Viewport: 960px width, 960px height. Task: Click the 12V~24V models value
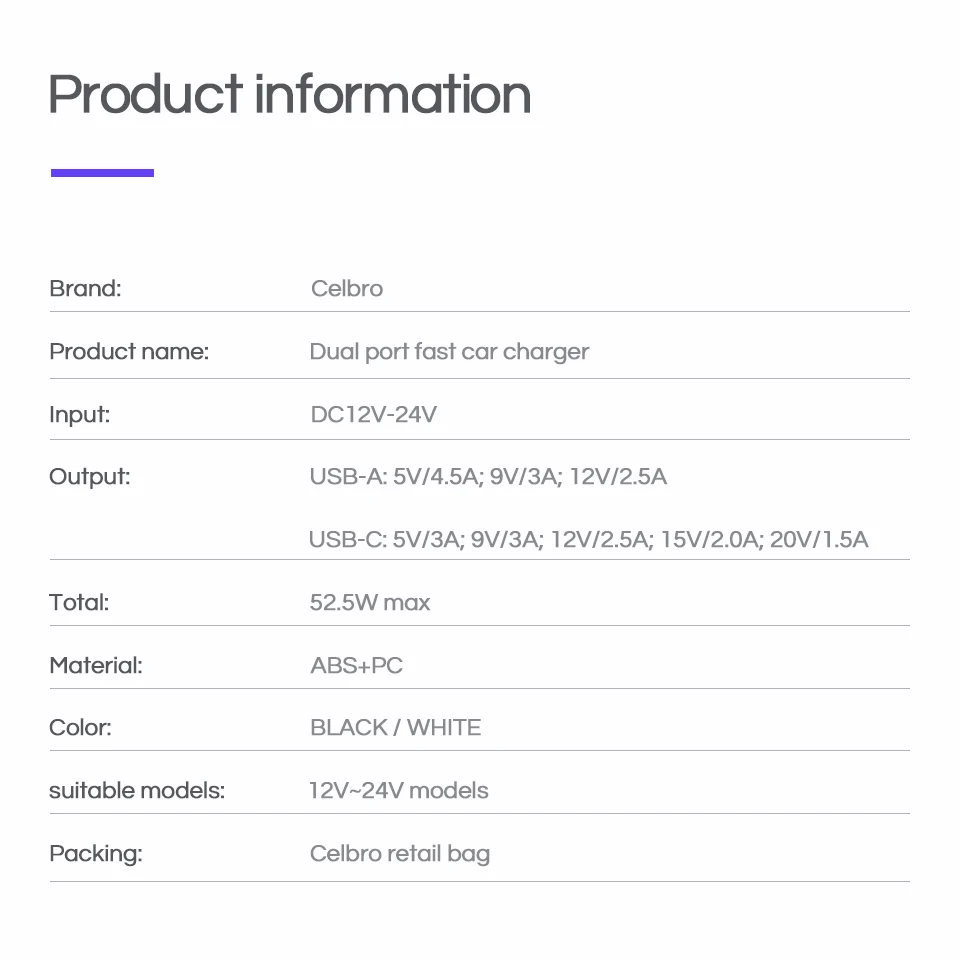pos(398,791)
